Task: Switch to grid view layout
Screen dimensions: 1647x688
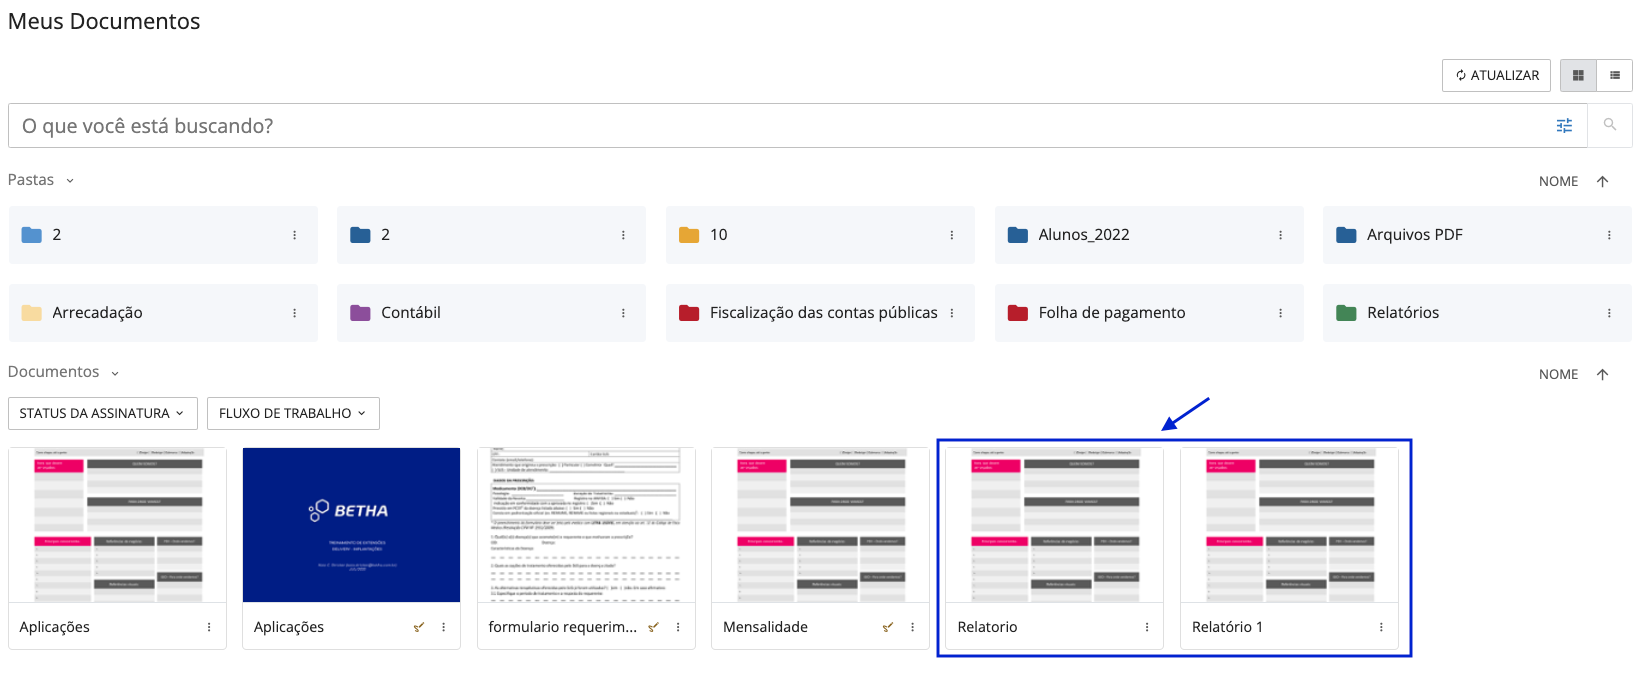Action: (1578, 75)
